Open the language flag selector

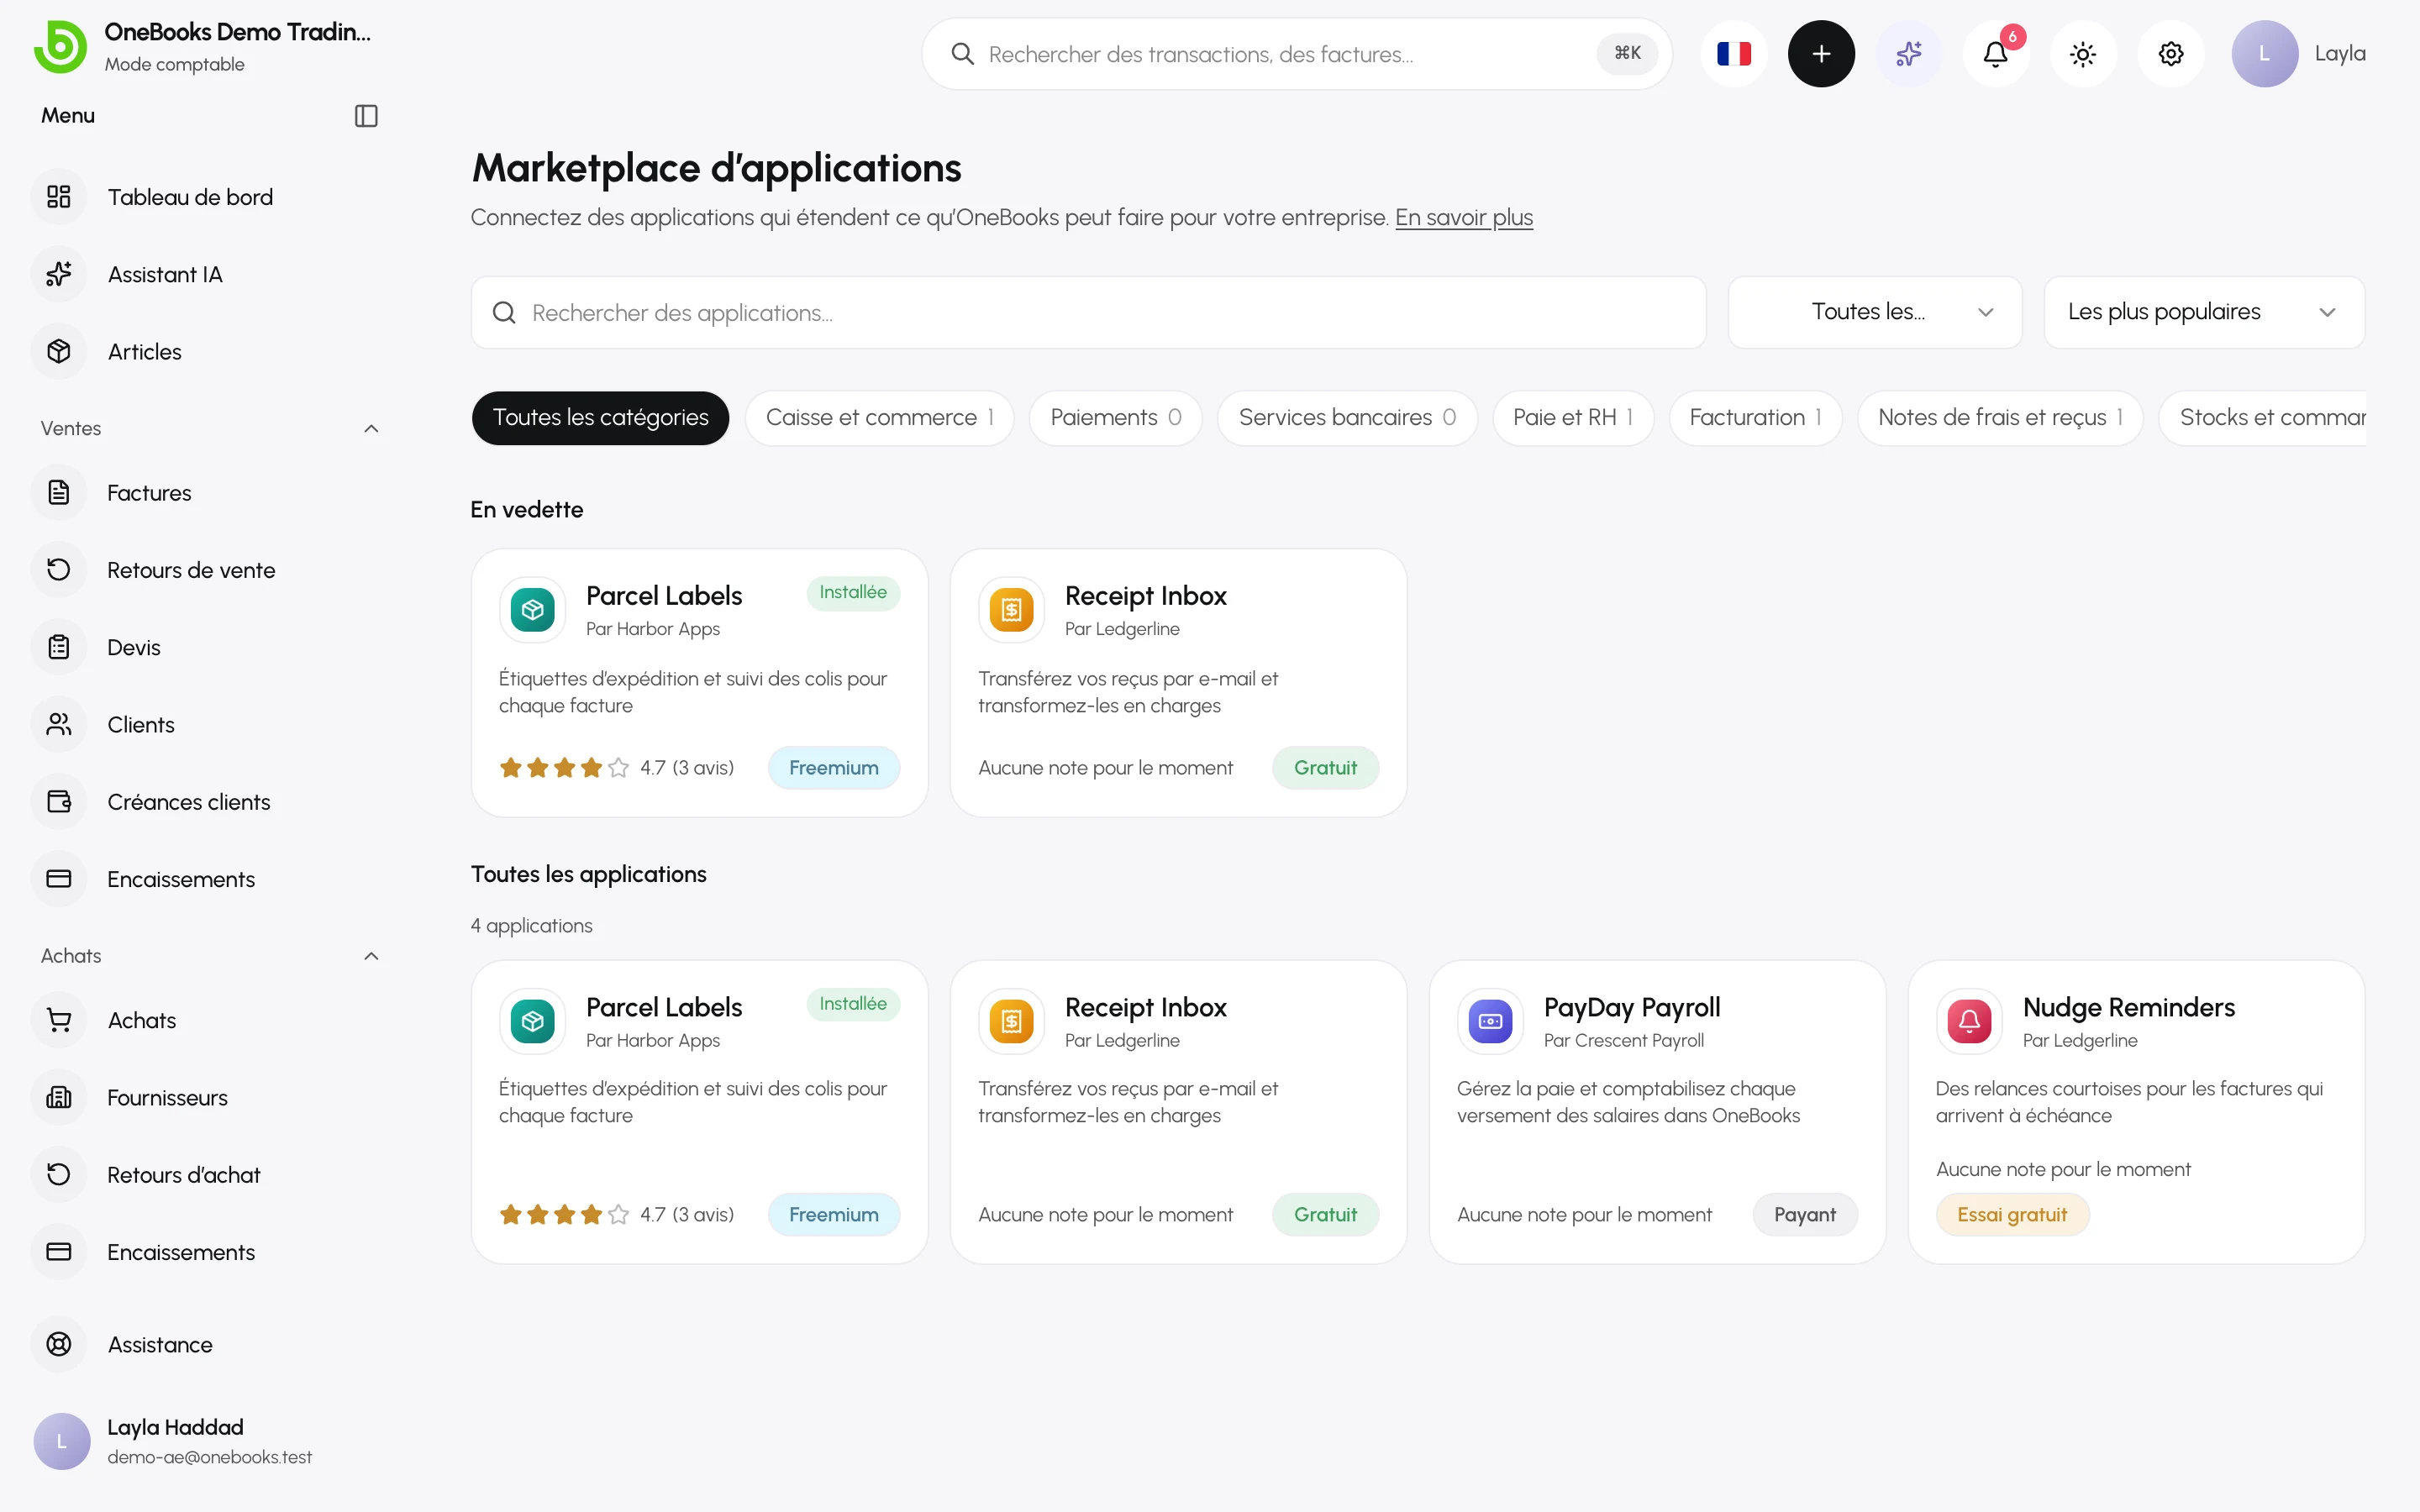pos(1733,54)
